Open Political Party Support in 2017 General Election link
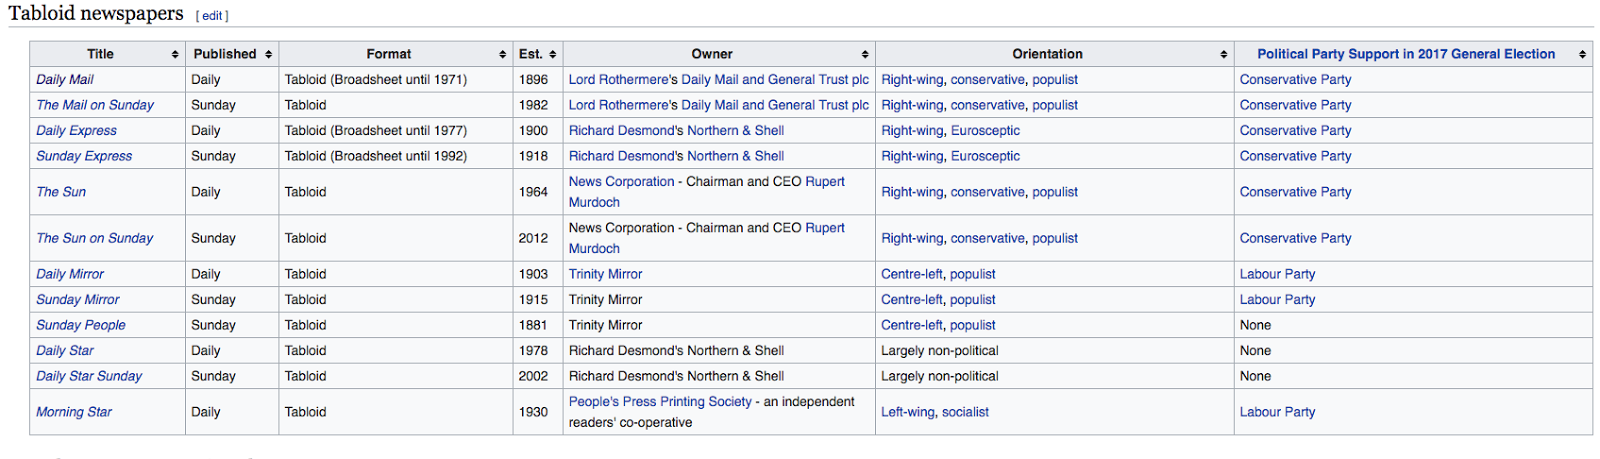Screen dimensions: 1600x459 tap(1406, 54)
